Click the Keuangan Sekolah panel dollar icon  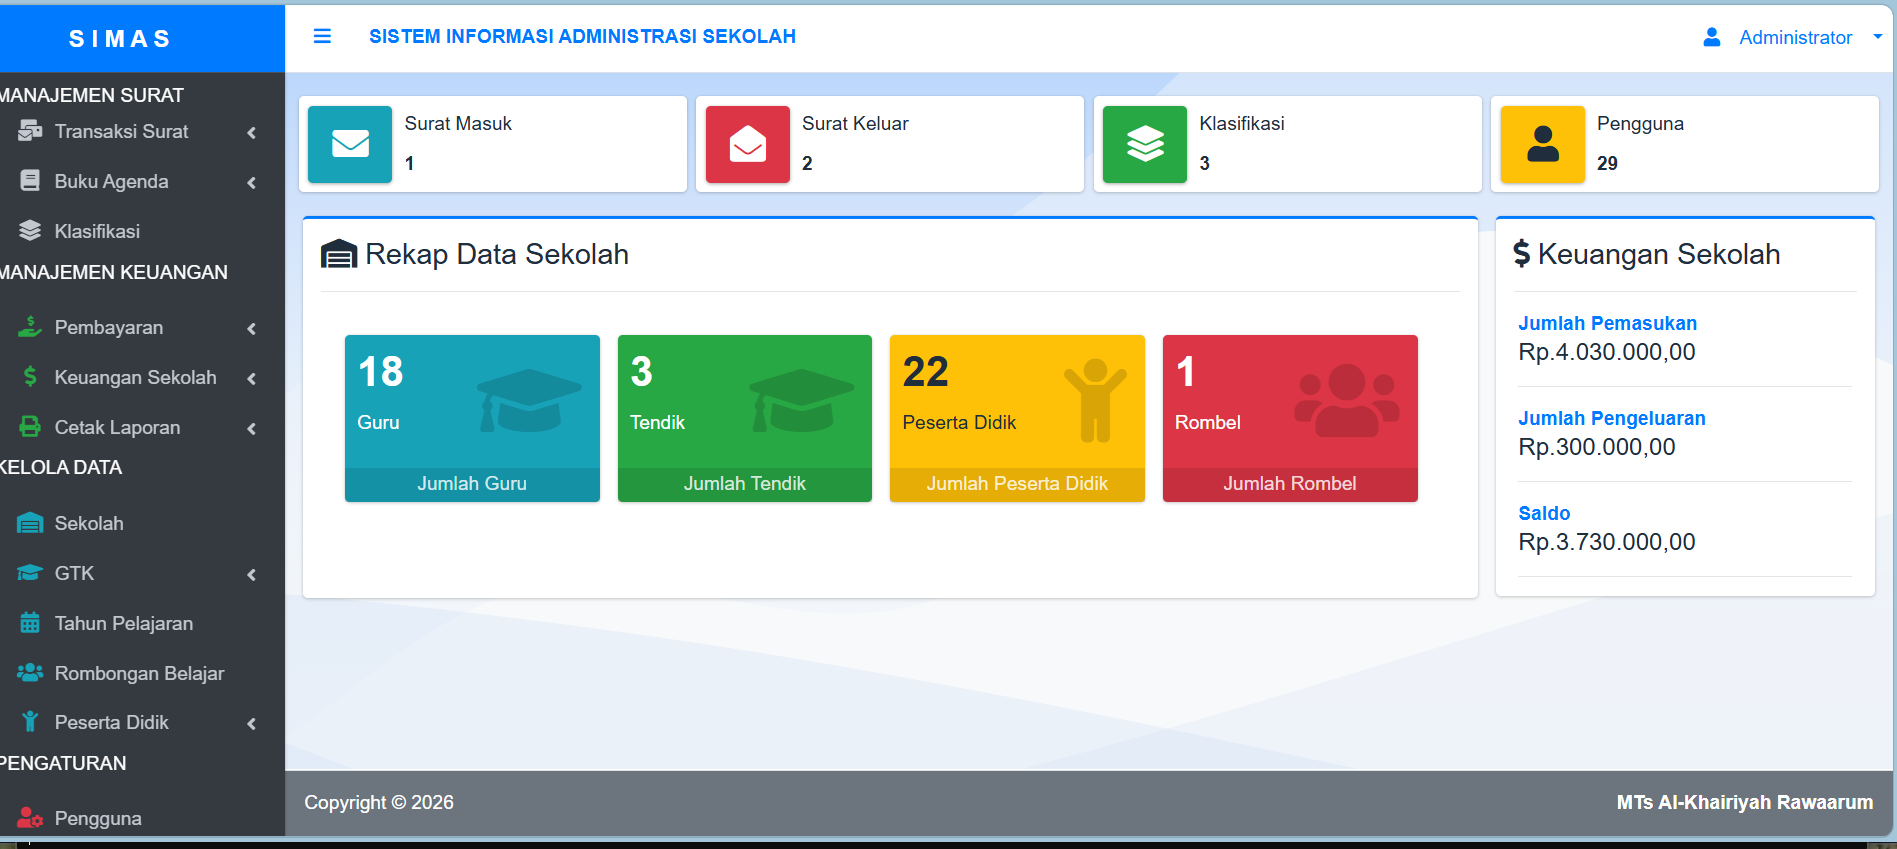(1522, 254)
